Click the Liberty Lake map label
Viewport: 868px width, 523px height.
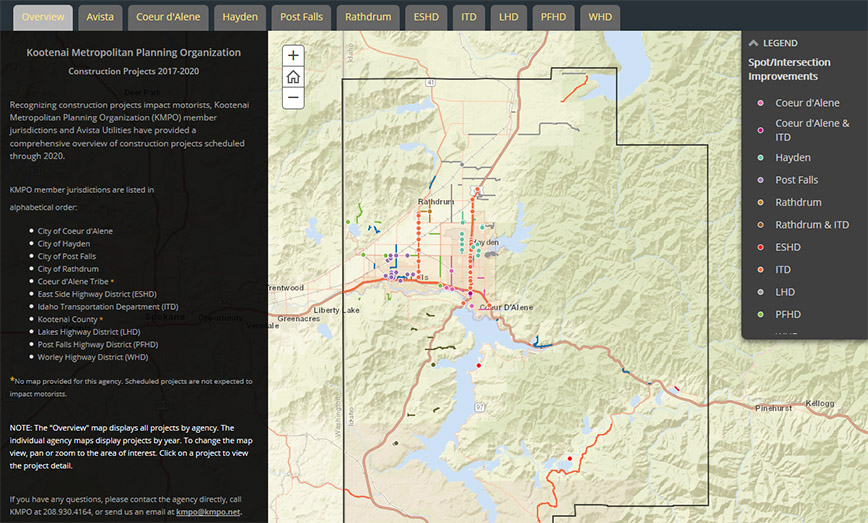(x=337, y=310)
